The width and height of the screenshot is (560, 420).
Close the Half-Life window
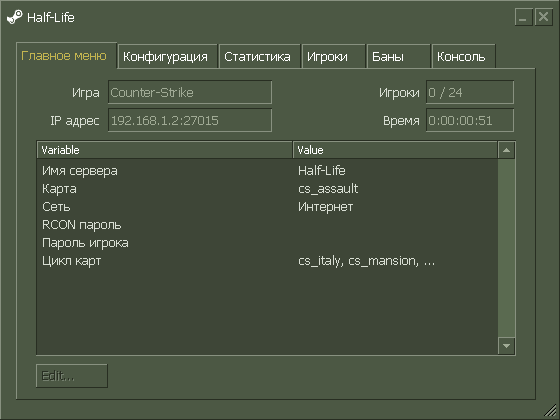544,17
